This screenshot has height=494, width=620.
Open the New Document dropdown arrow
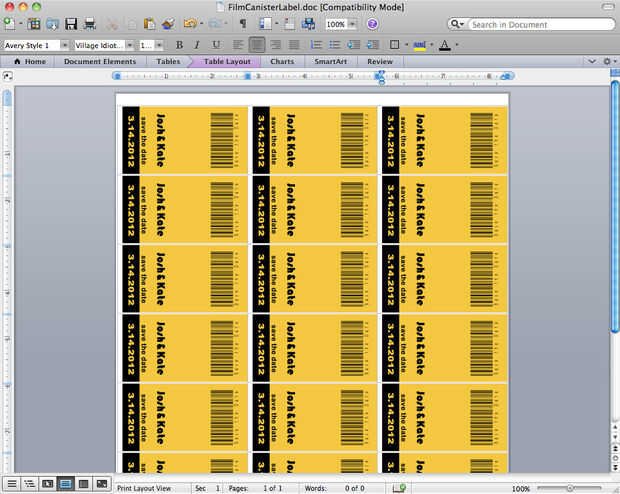point(21,24)
